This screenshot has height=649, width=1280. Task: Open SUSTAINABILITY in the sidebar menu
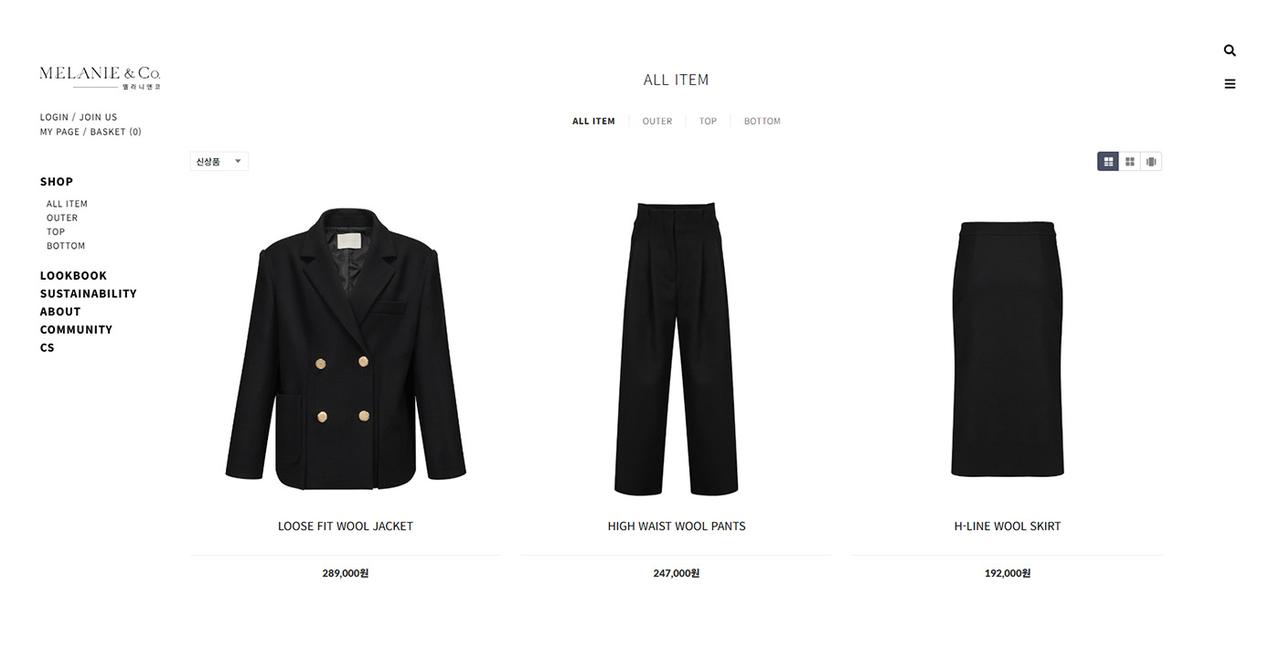pos(88,294)
